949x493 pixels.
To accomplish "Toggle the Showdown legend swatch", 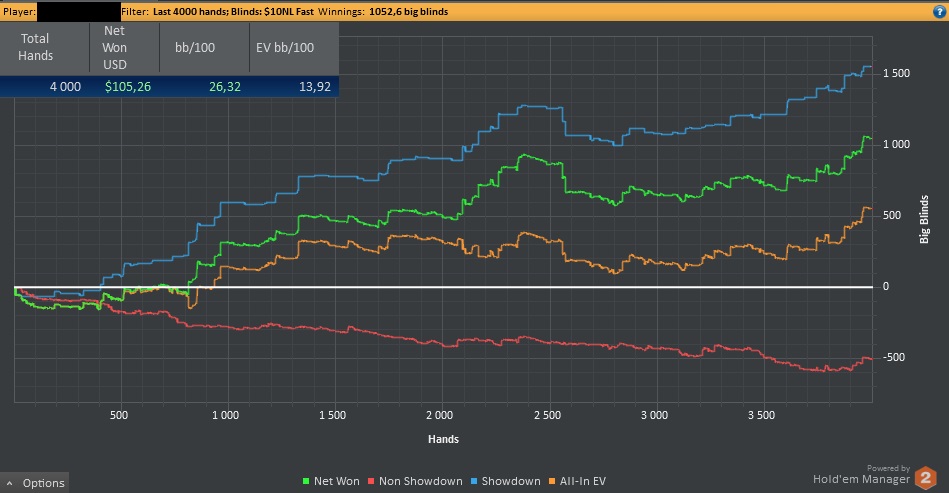I will point(474,482).
